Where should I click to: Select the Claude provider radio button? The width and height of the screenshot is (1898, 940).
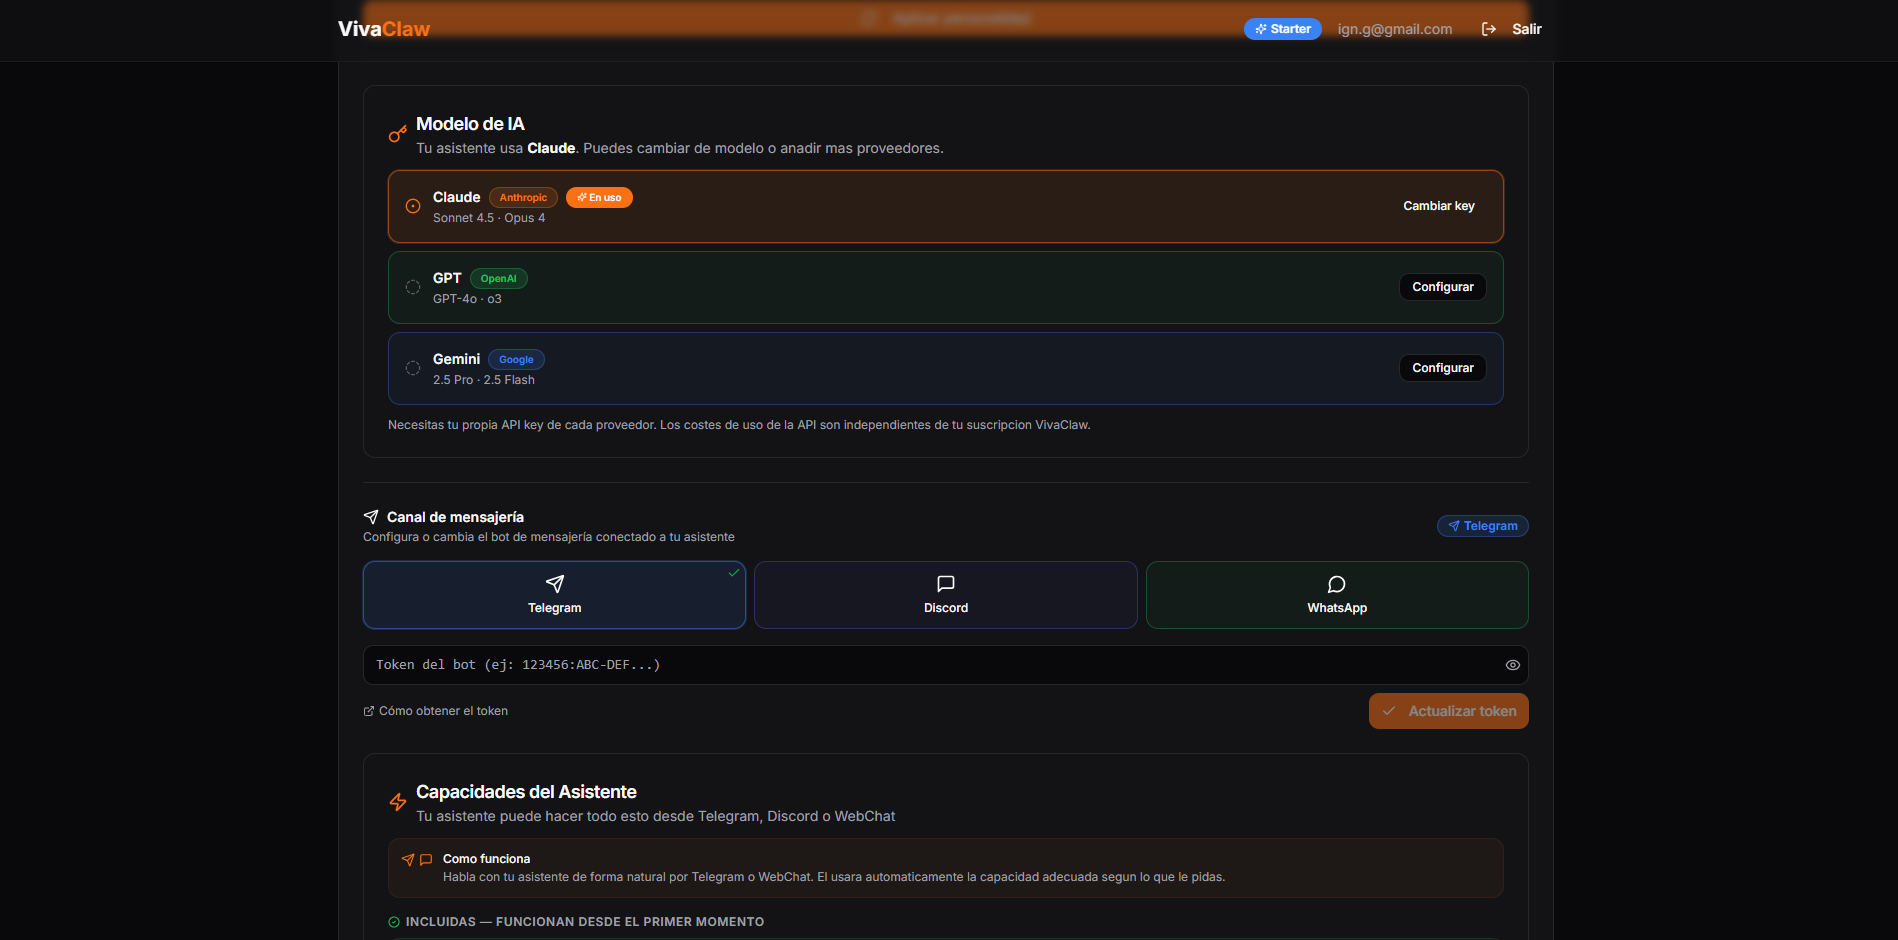click(x=413, y=206)
